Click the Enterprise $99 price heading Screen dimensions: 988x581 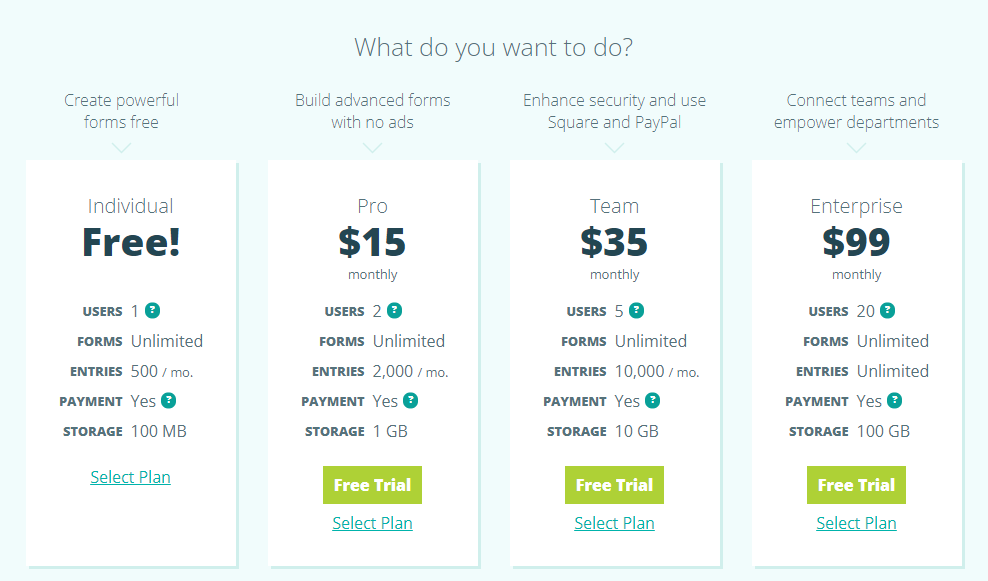click(x=856, y=242)
